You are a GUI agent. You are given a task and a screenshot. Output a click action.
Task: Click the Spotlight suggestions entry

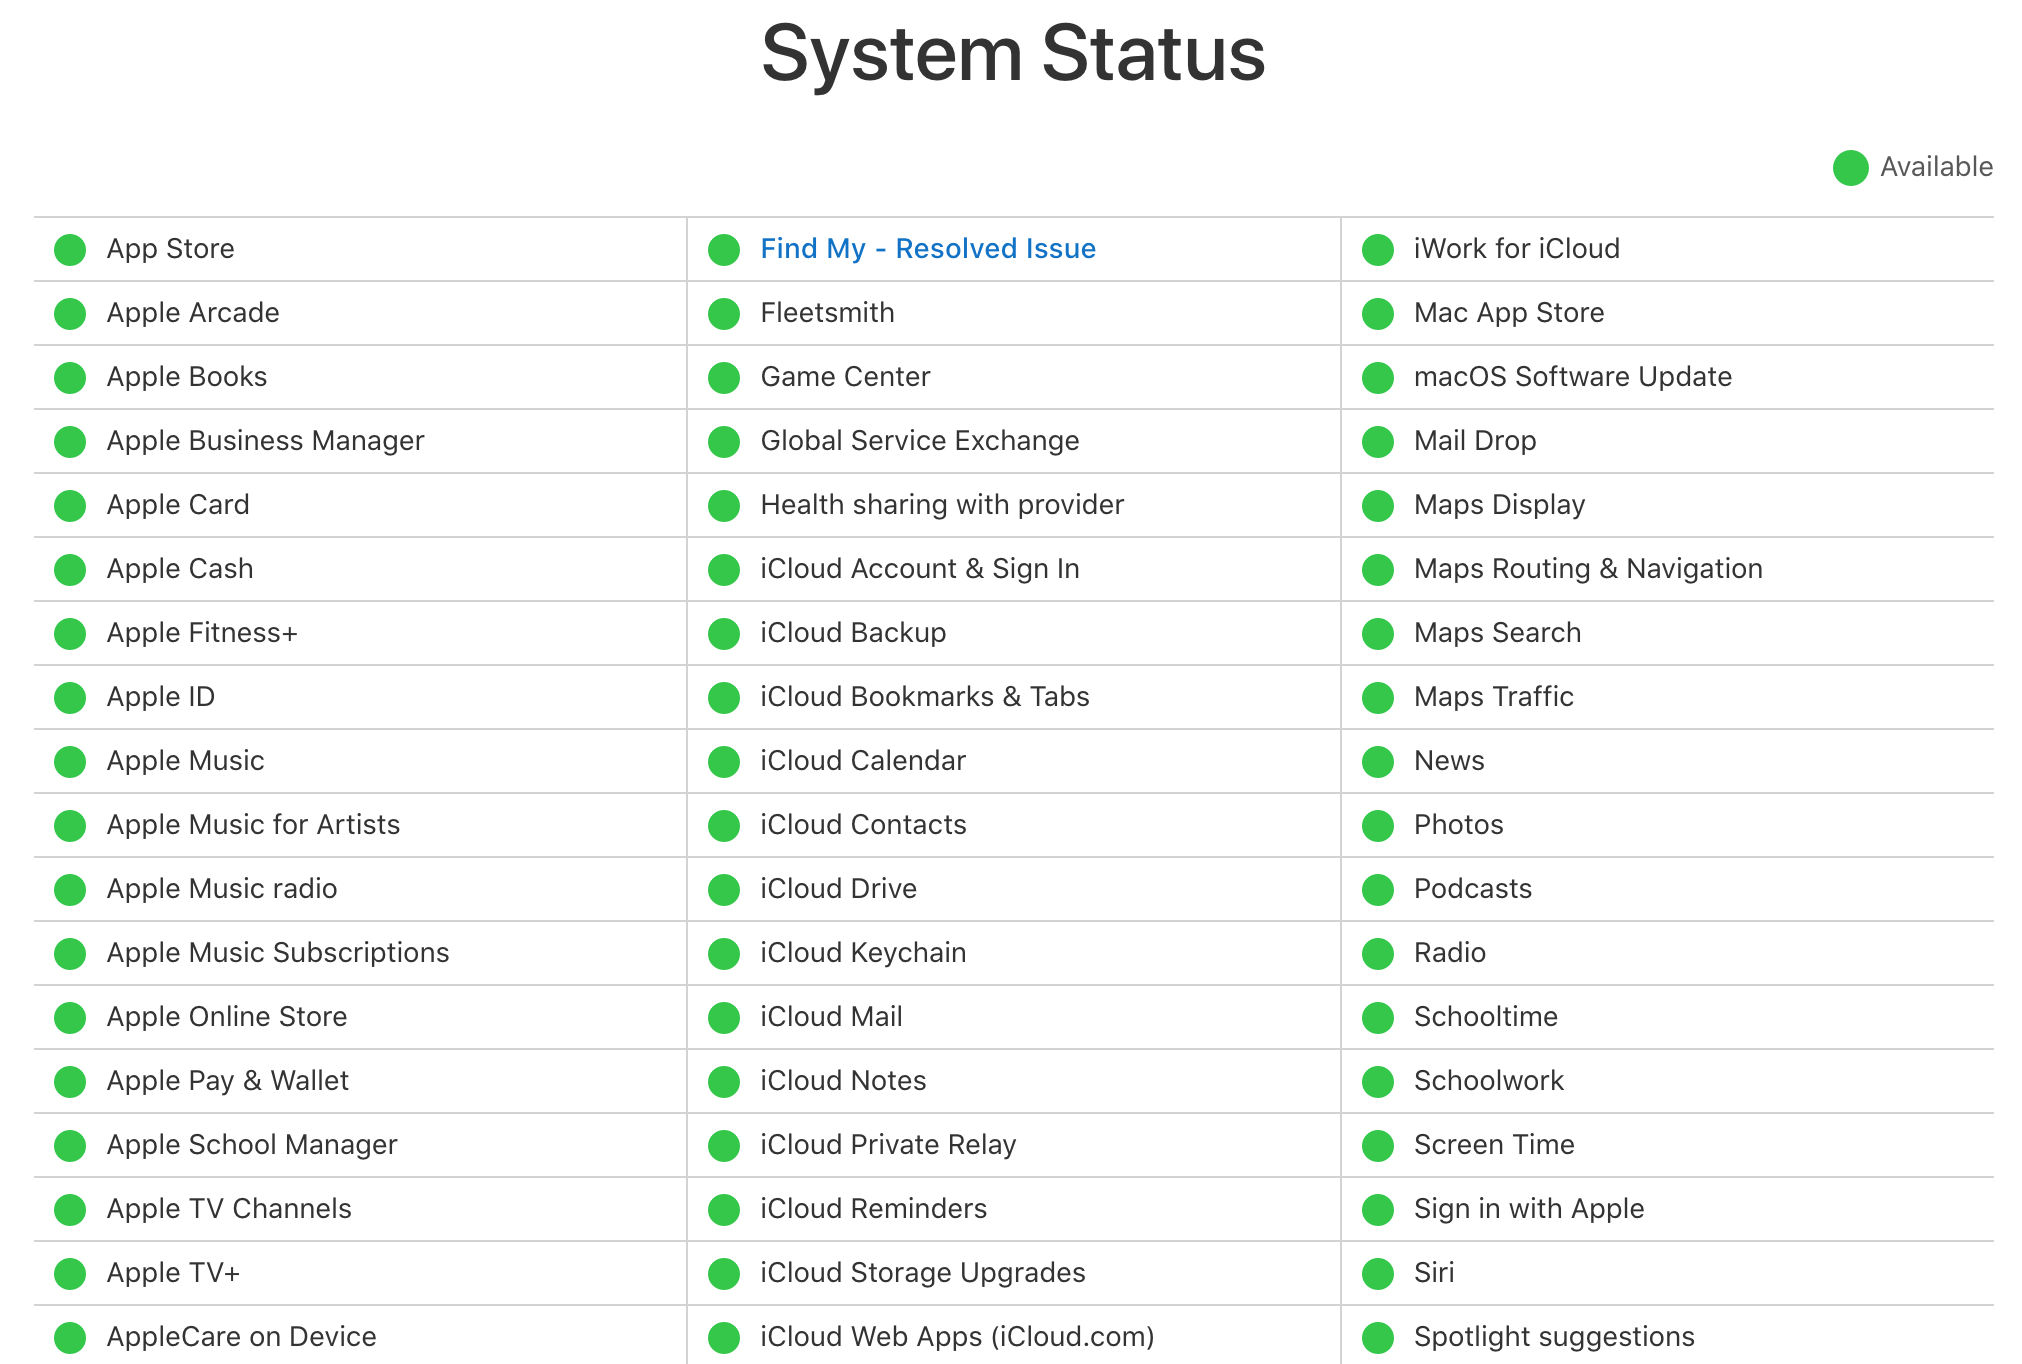pos(1553,1337)
